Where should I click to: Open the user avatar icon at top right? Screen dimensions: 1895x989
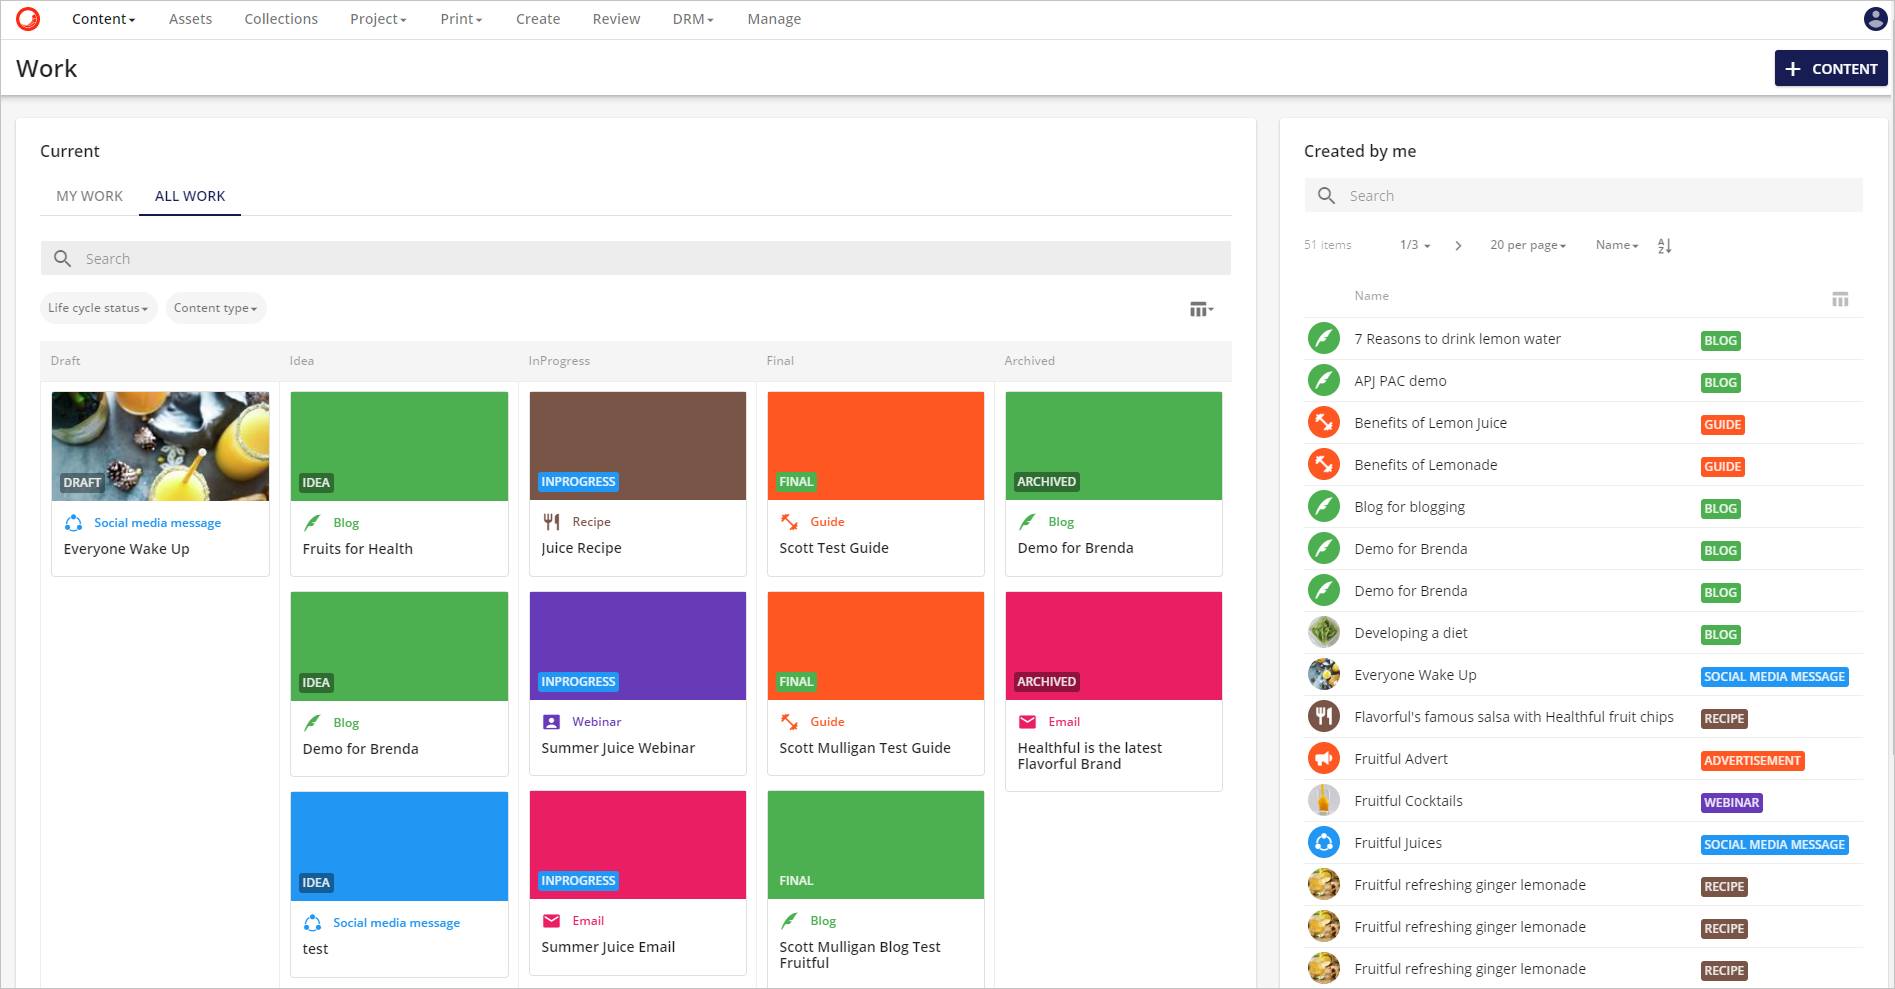point(1875,19)
